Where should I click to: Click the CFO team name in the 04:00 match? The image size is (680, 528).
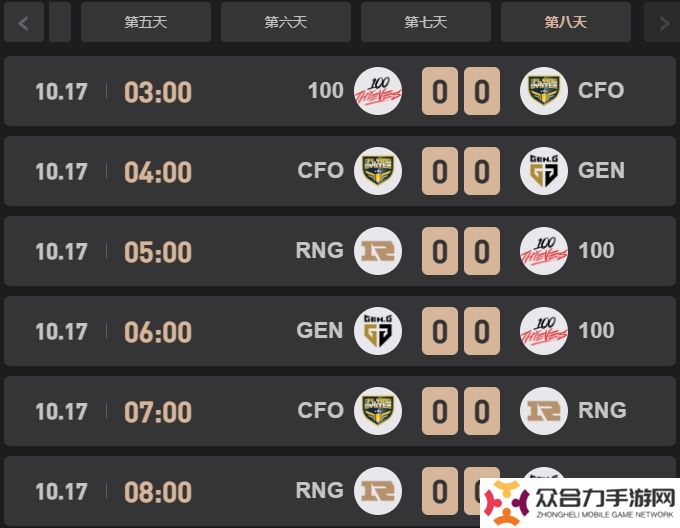pyautogui.click(x=320, y=170)
